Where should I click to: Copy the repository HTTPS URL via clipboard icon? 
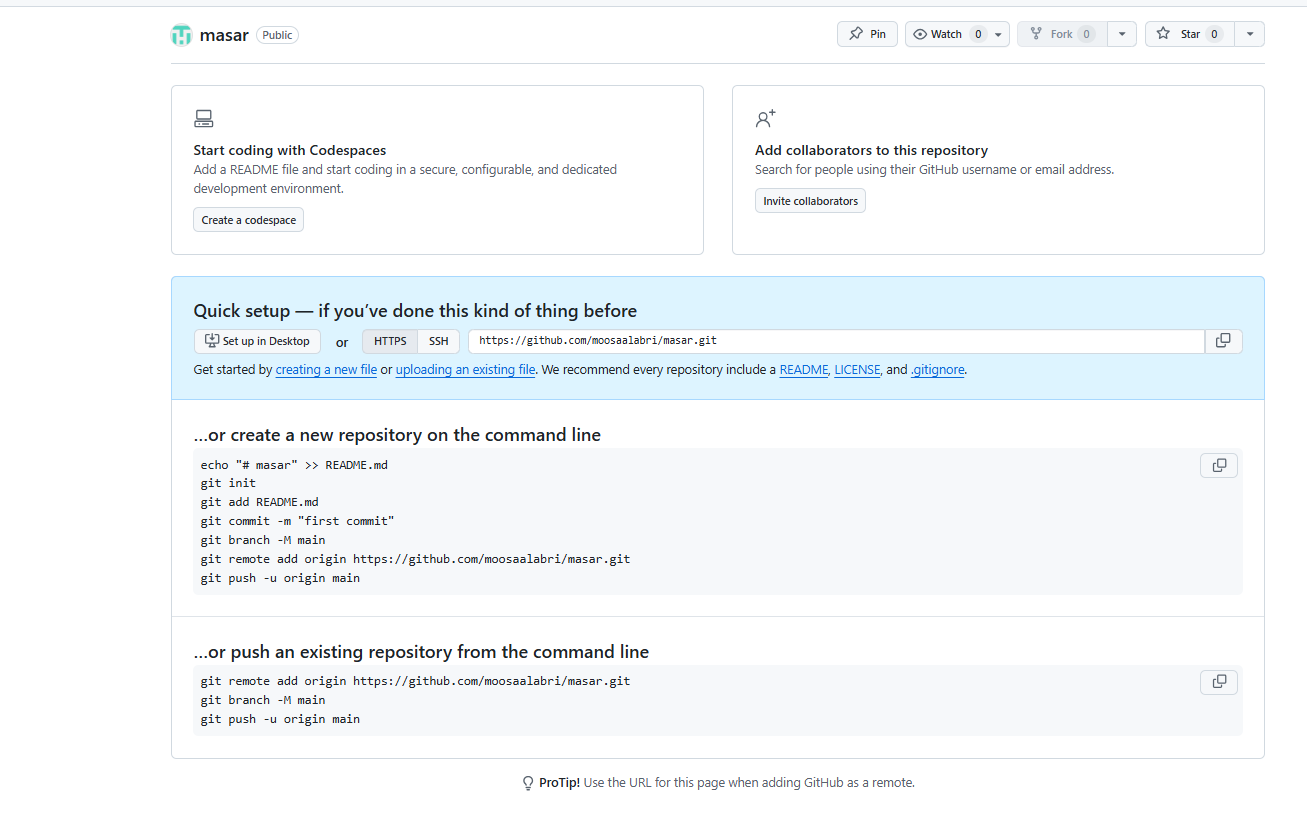coord(1223,341)
